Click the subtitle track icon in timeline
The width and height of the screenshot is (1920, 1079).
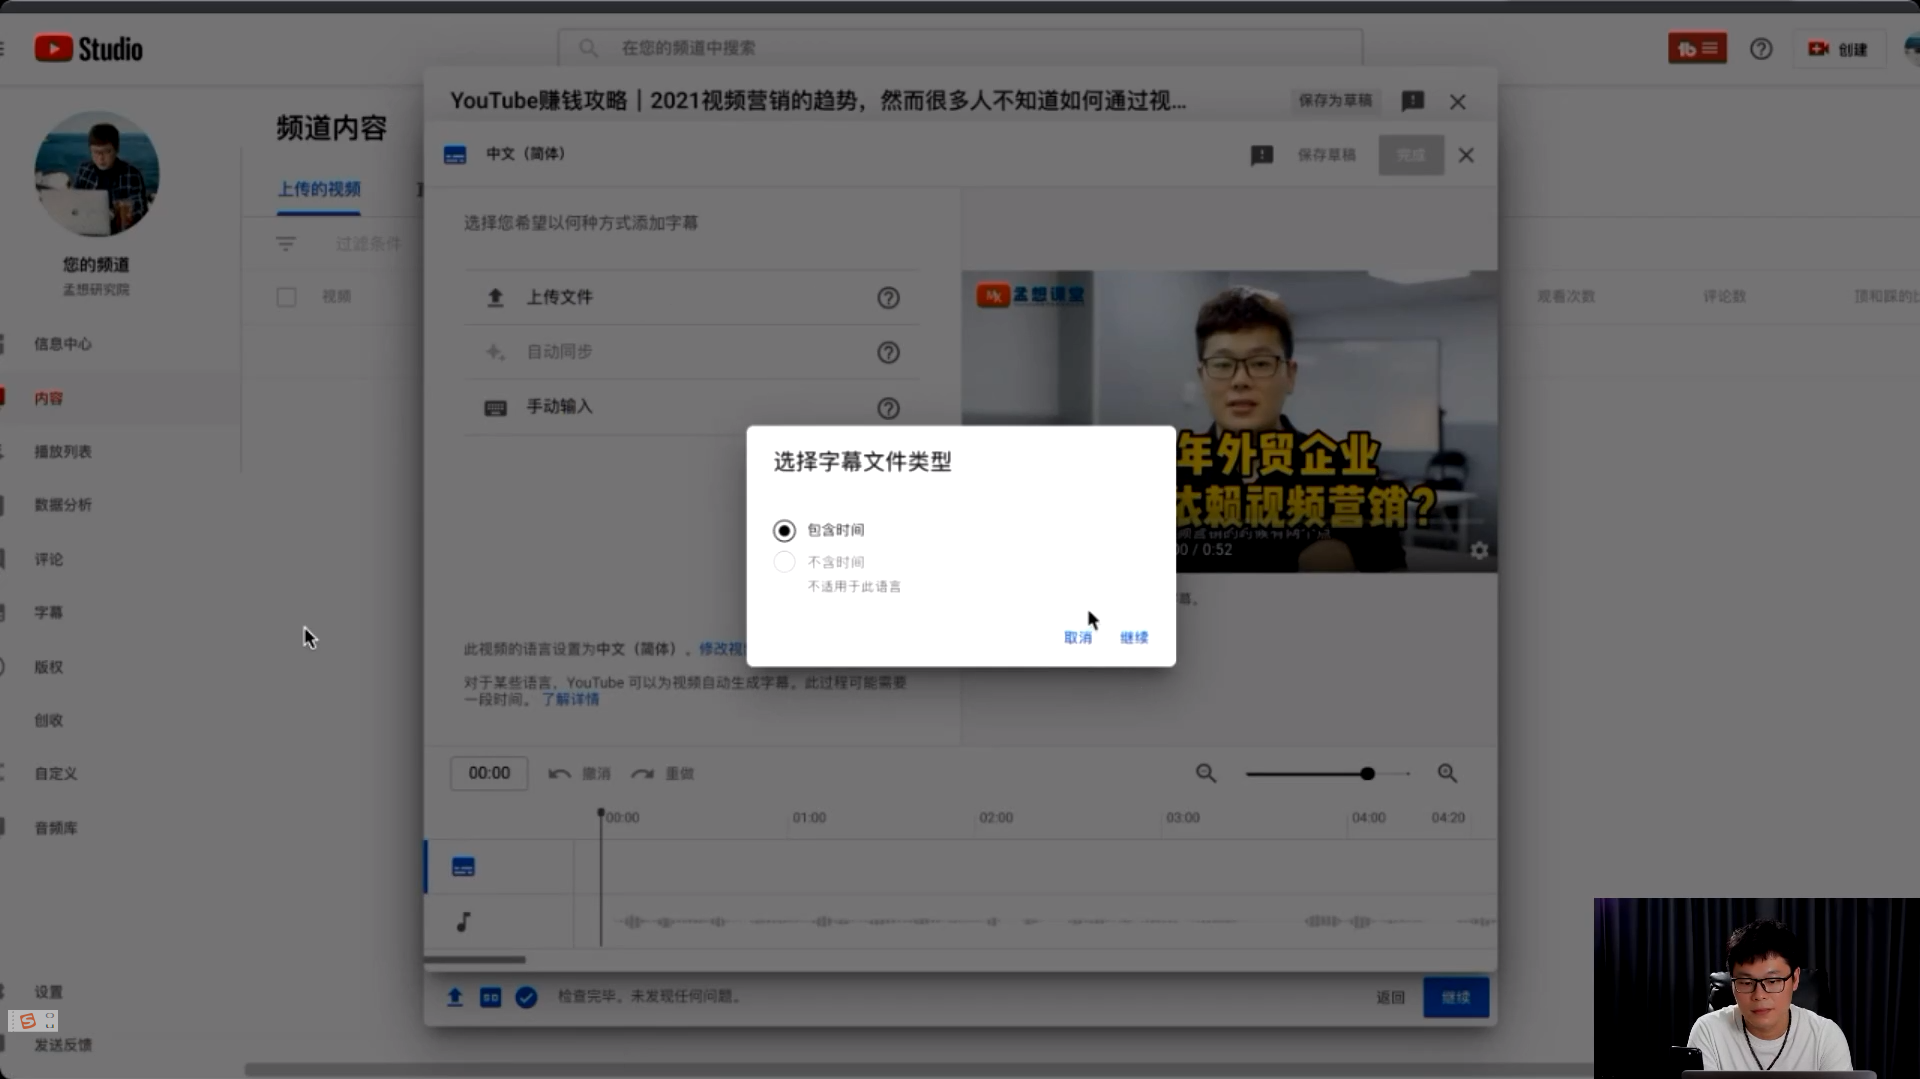pos(463,867)
